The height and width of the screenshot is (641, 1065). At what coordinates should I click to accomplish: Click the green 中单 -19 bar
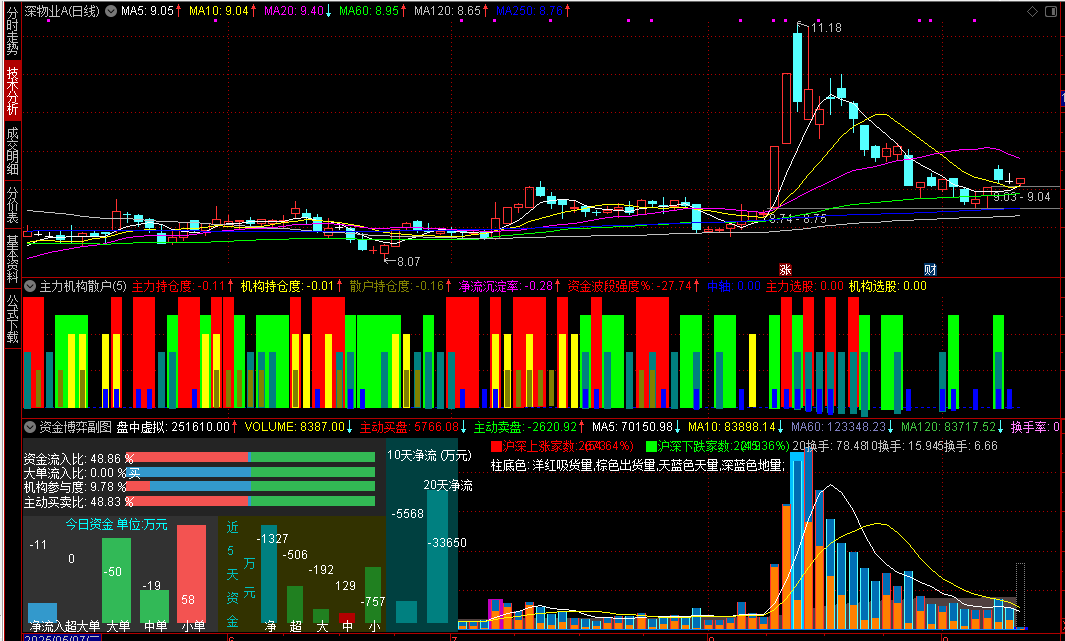pyautogui.click(x=154, y=606)
